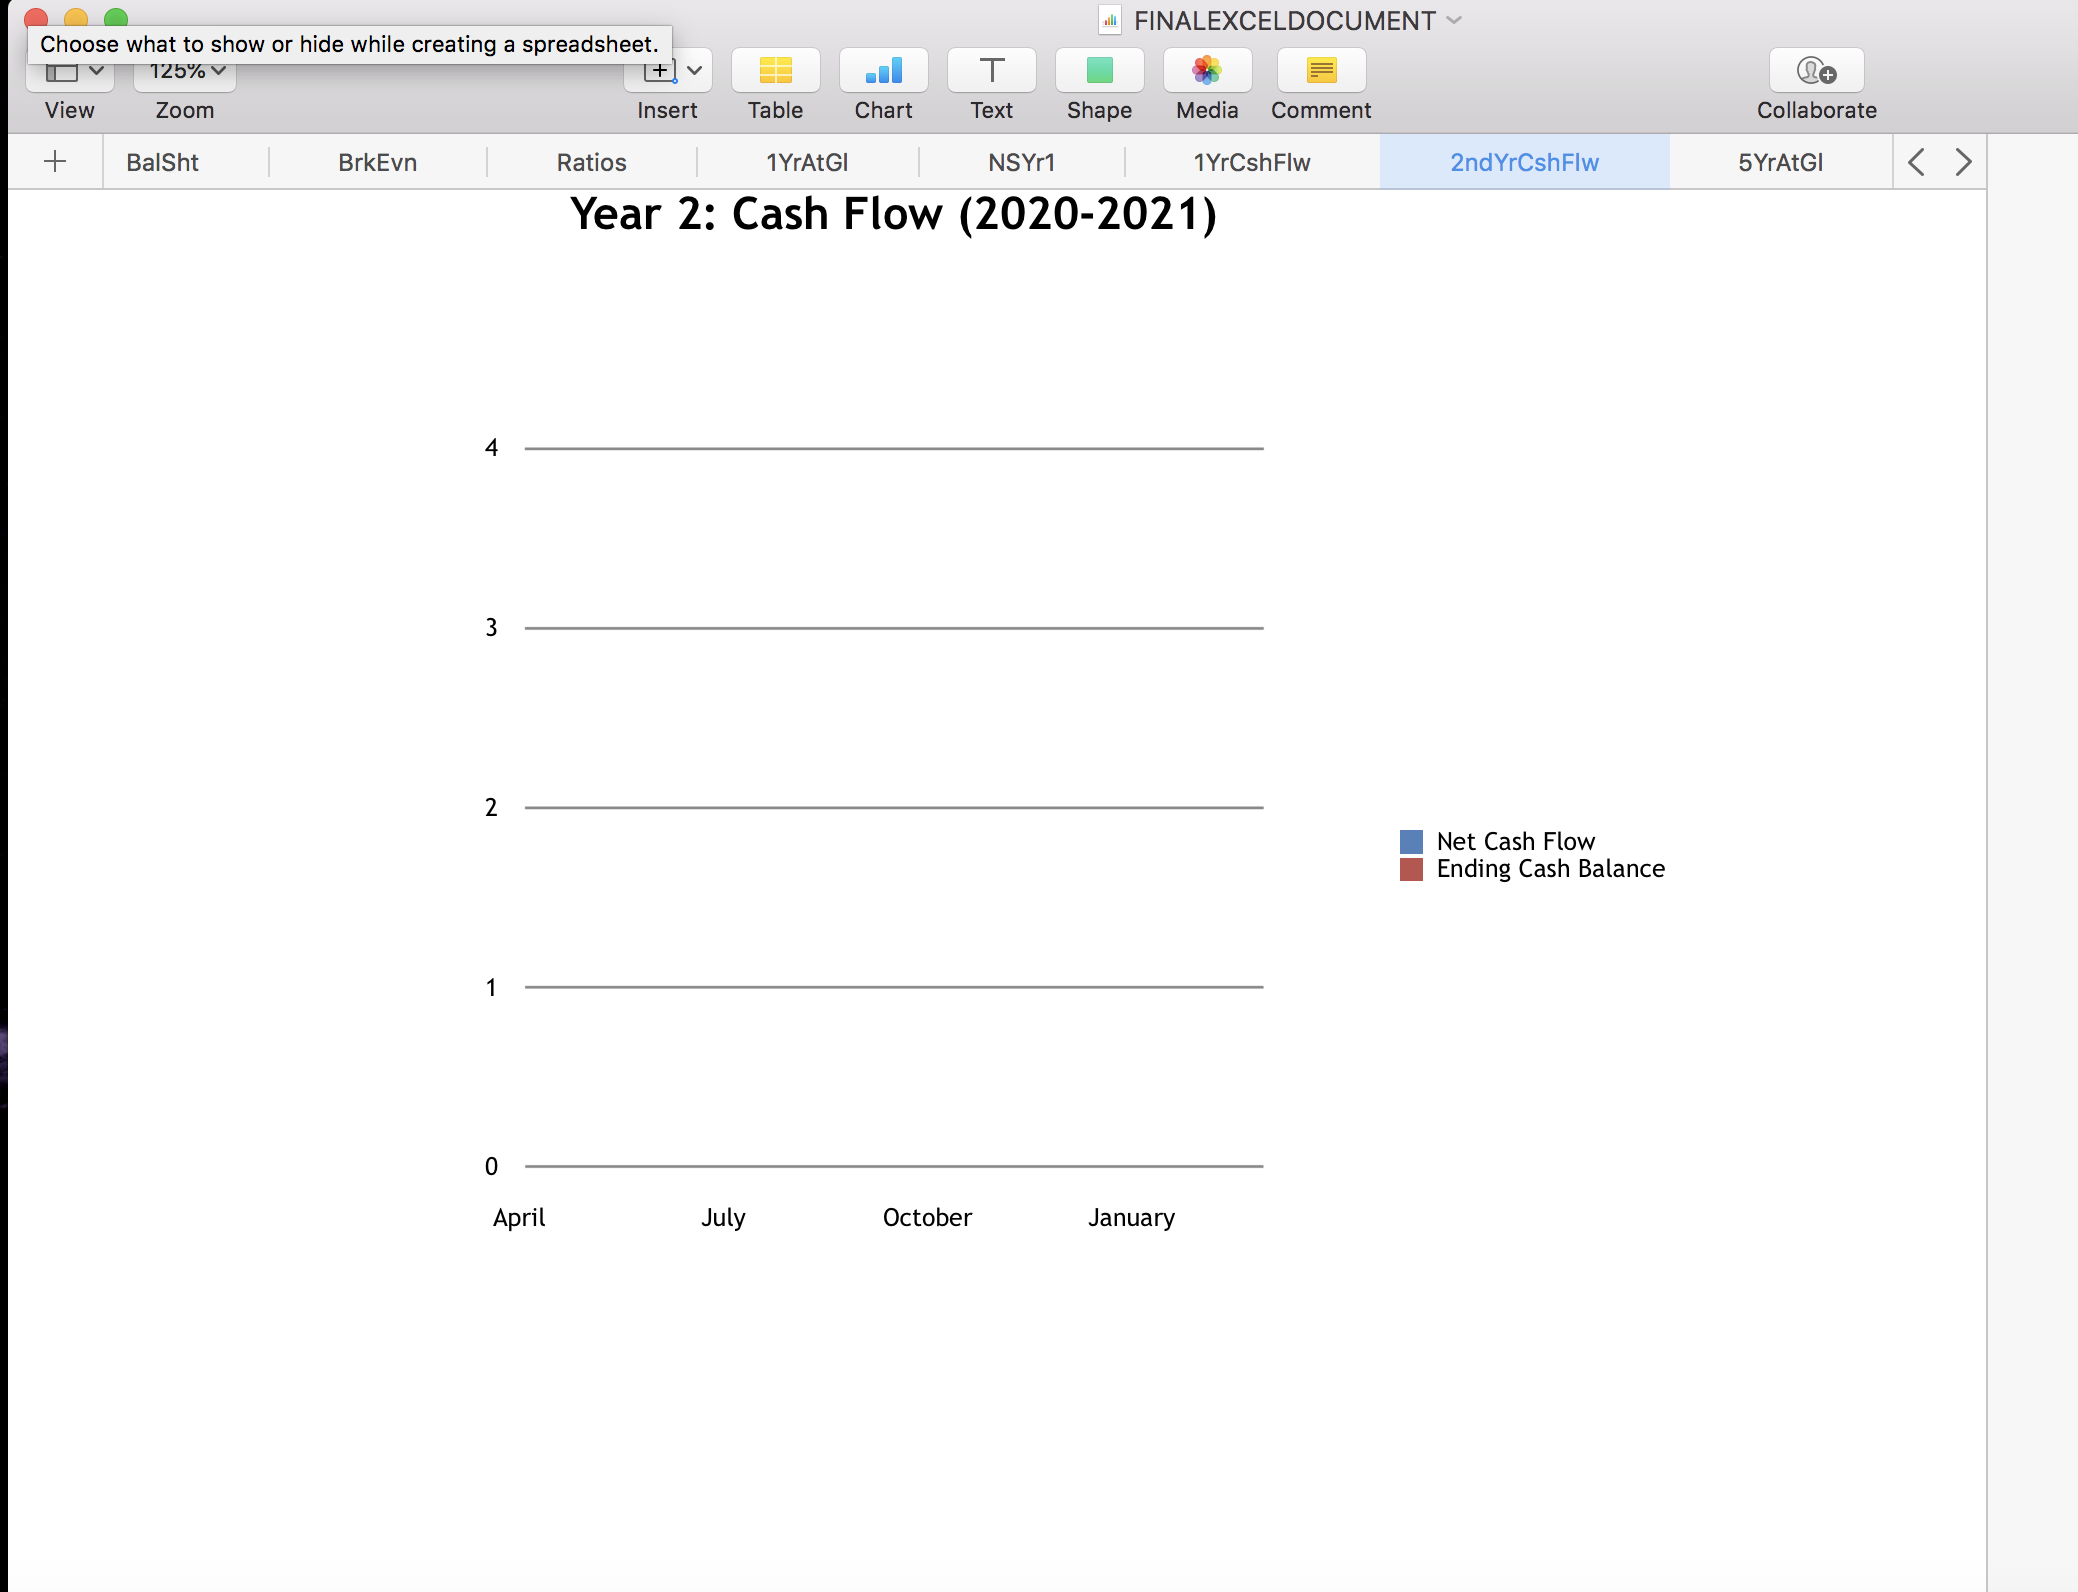The width and height of the screenshot is (2078, 1592).
Task: Click the October axis label
Action: 927,1218
